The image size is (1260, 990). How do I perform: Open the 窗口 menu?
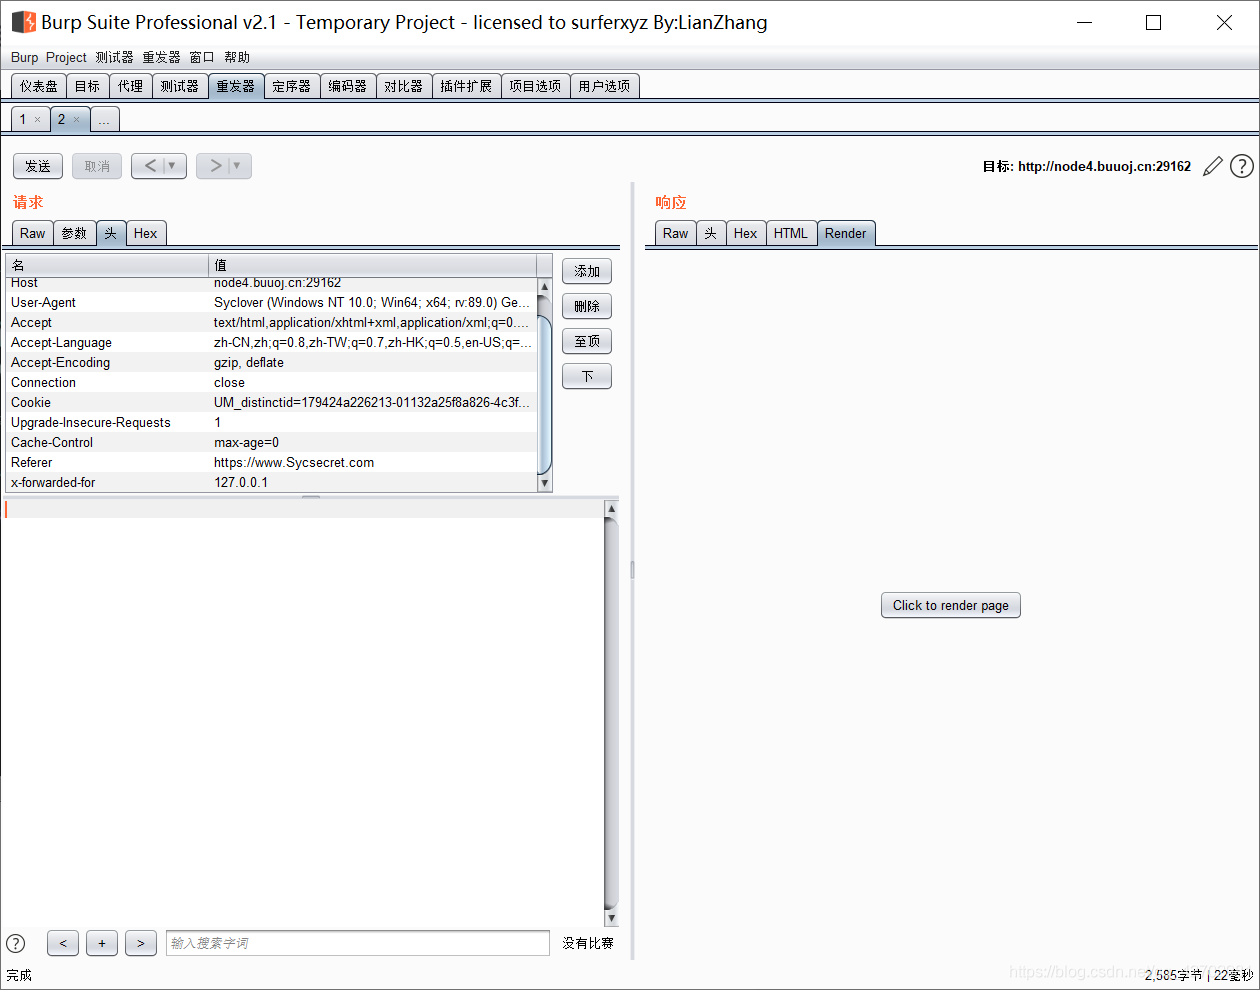pos(202,57)
